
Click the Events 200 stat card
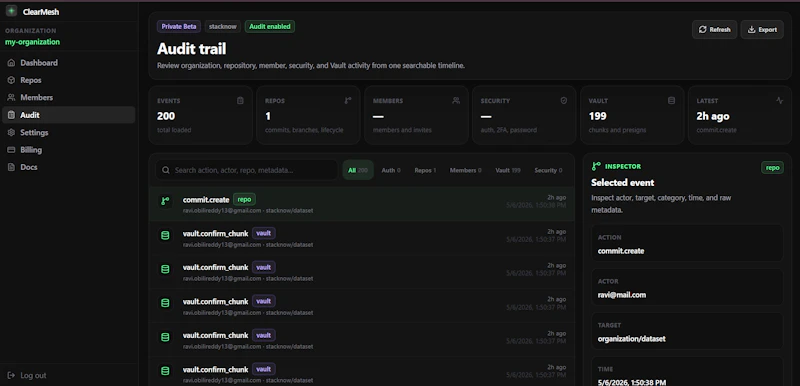201,115
